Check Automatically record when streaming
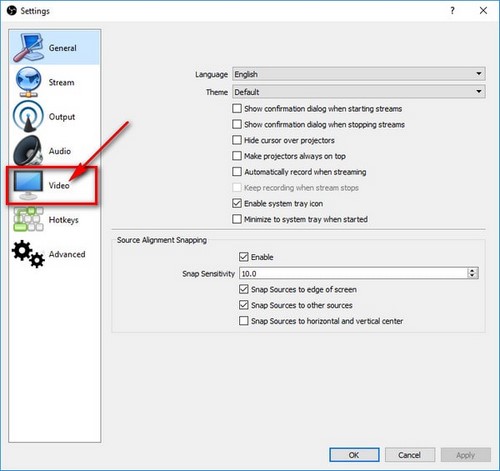Image resolution: width=500 pixels, height=471 pixels. tap(237, 172)
